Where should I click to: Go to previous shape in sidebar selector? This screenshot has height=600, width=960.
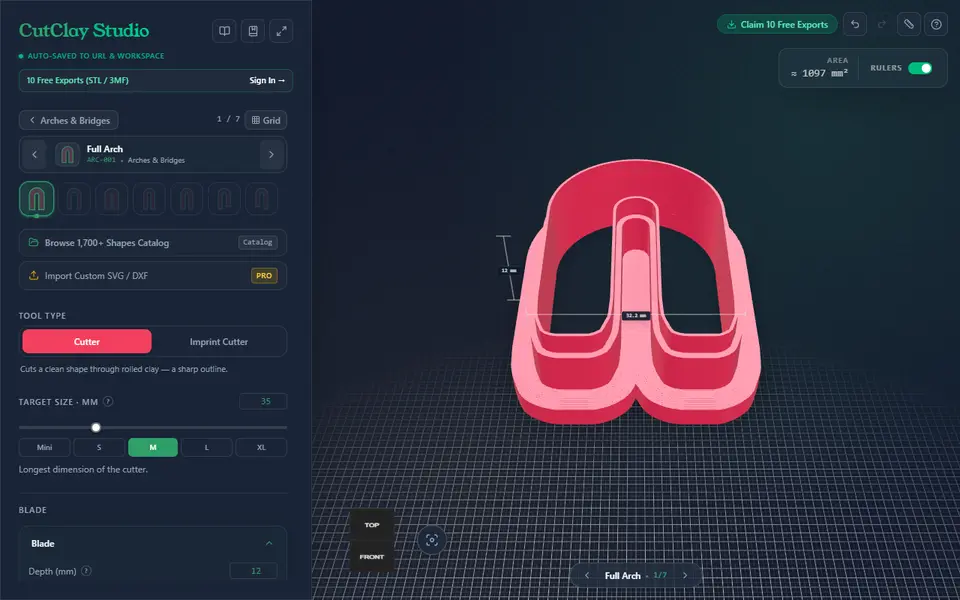click(34, 154)
